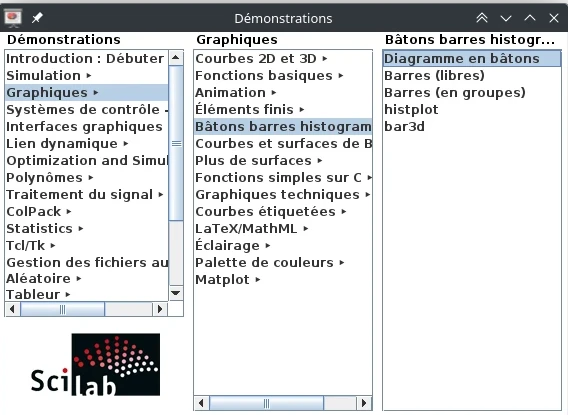The height and width of the screenshot is (415, 568).
Task: Open Courbes étiquetées submenu
Action: 283,211
